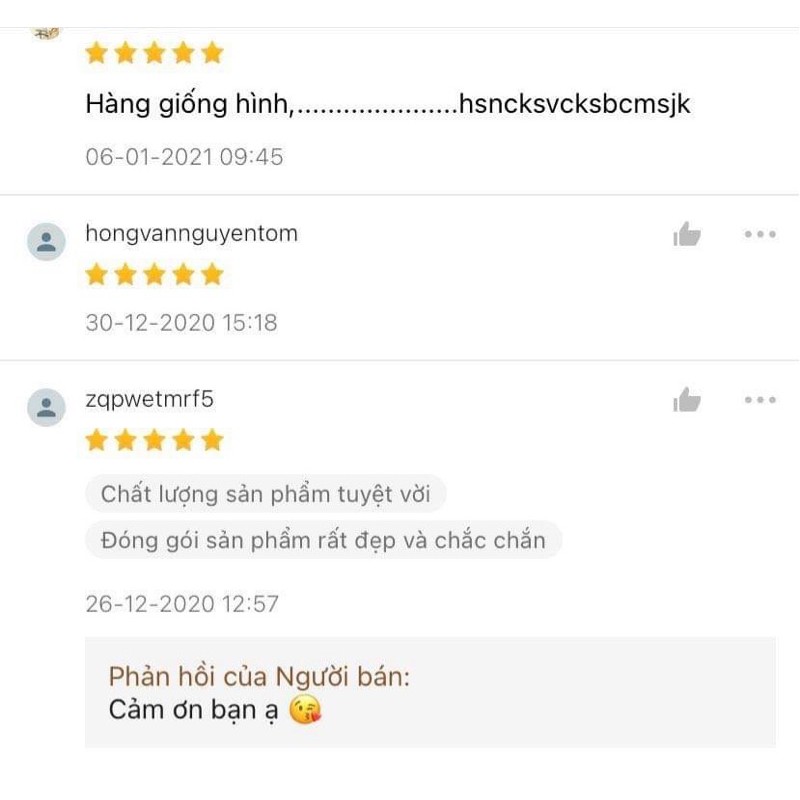800x800 pixels.
Task: Tap the 'Phản hồi của Người bán' reply box
Action: tap(430, 692)
